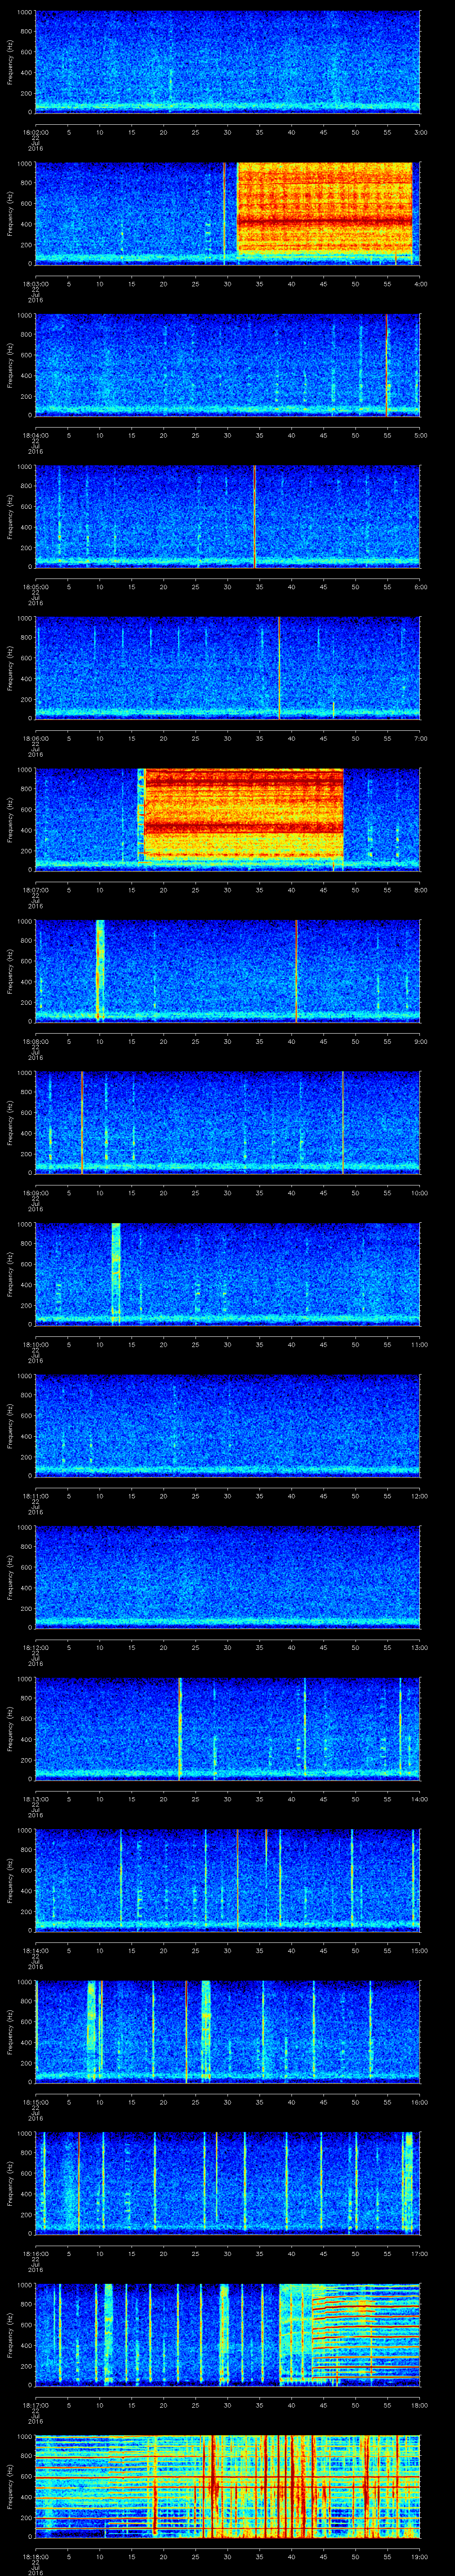Viewport: 455px width, 2576px height.
Task: Click the 18:15:00 start time label
Action: coord(36,2102)
